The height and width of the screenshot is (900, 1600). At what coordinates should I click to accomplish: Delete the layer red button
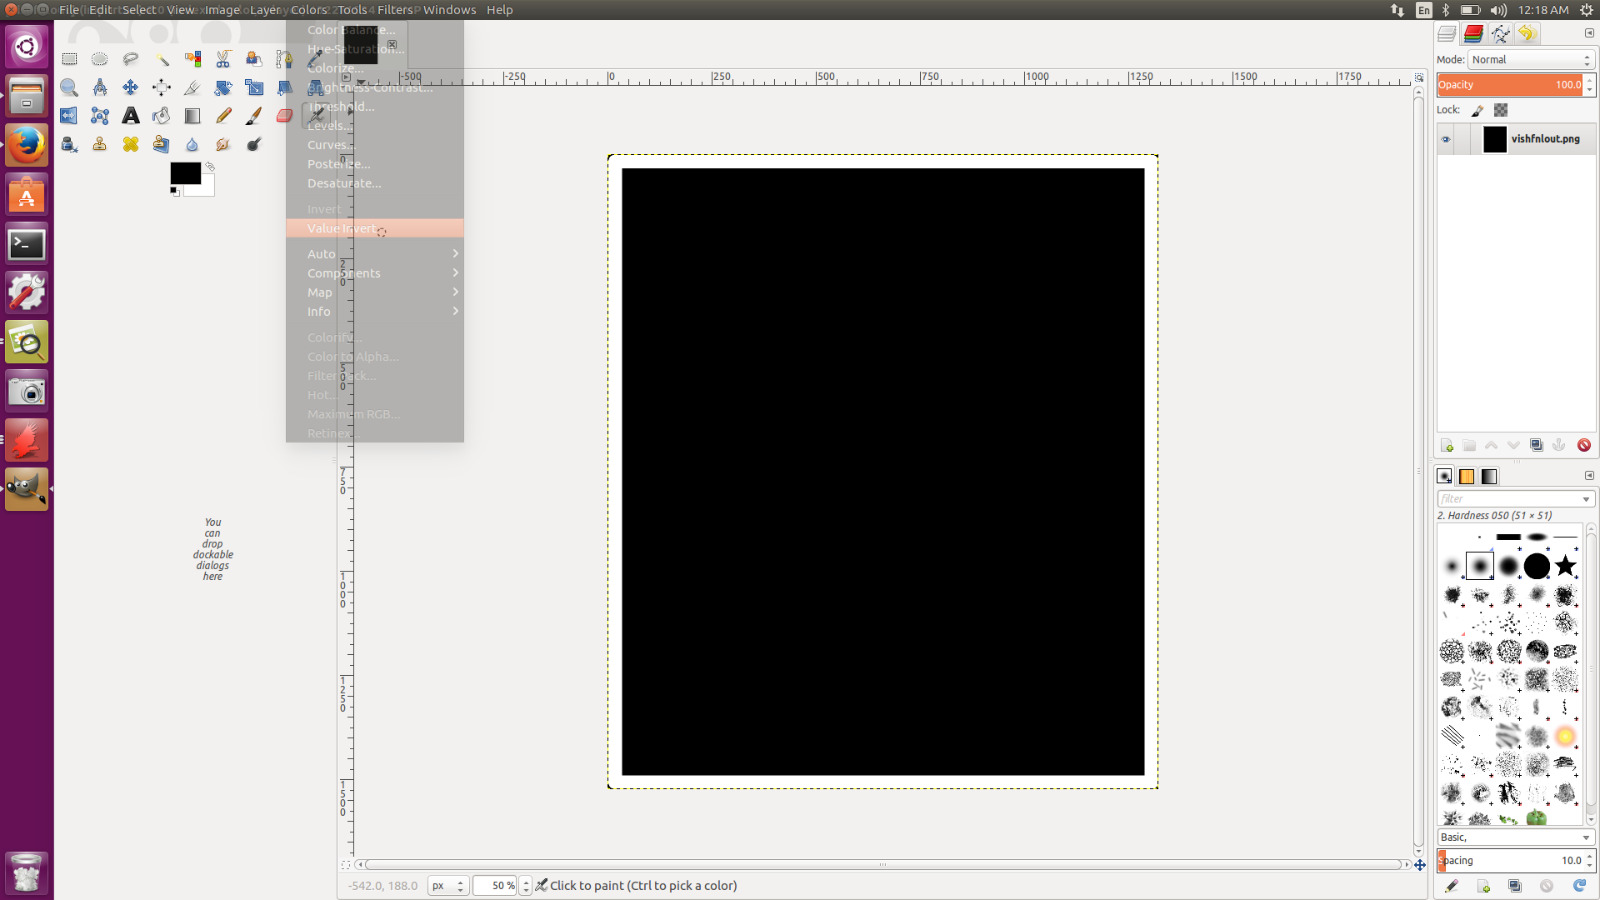[x=1584, y=445]
